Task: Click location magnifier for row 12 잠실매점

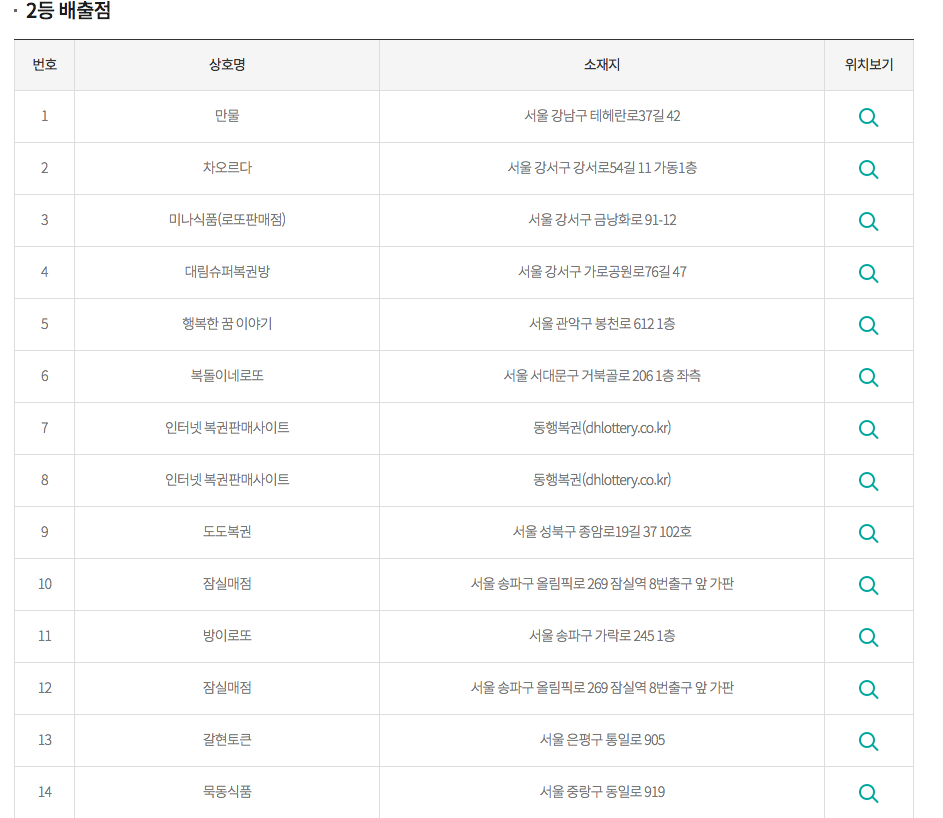Action: pyautogui.click(x=868, y=689)
